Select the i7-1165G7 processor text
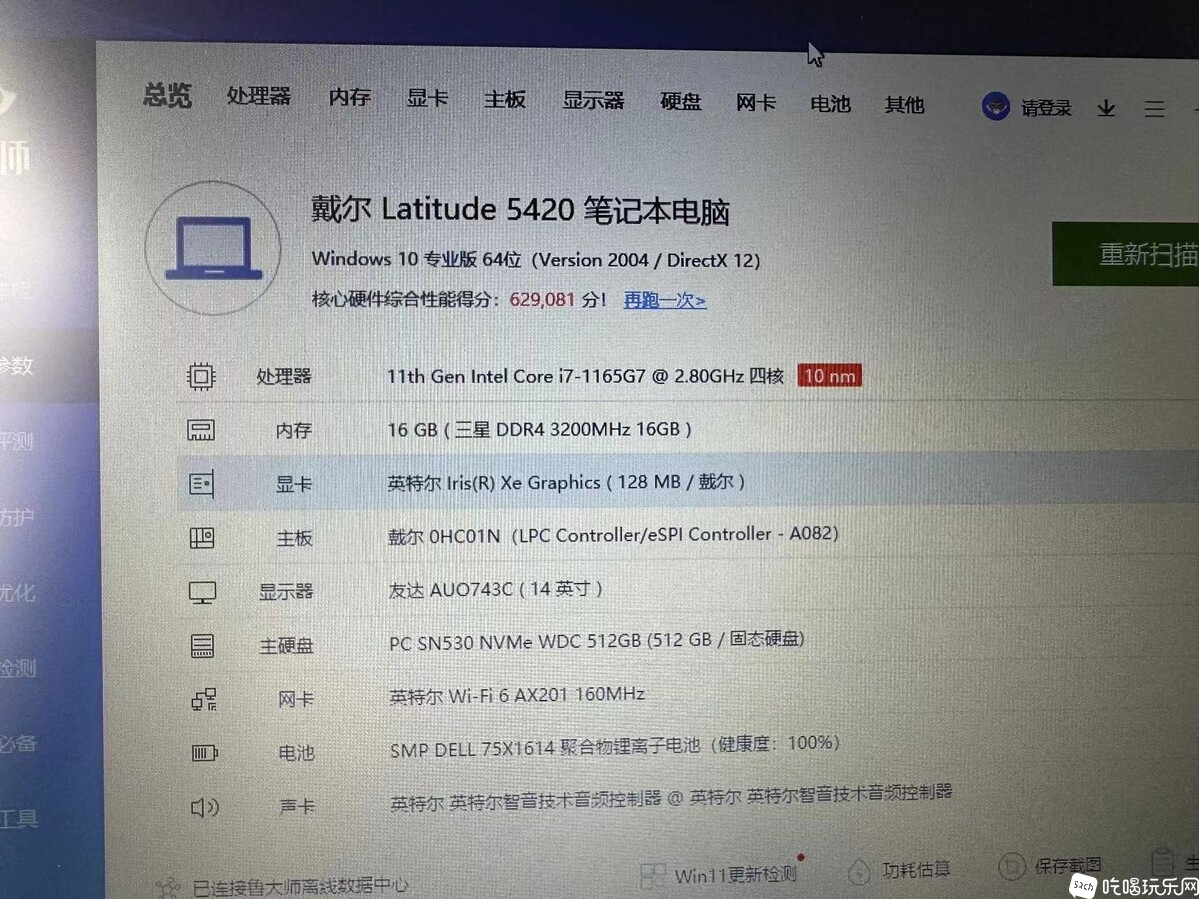This screenshot has width=1199, height=899. click(x=585, y=376)
